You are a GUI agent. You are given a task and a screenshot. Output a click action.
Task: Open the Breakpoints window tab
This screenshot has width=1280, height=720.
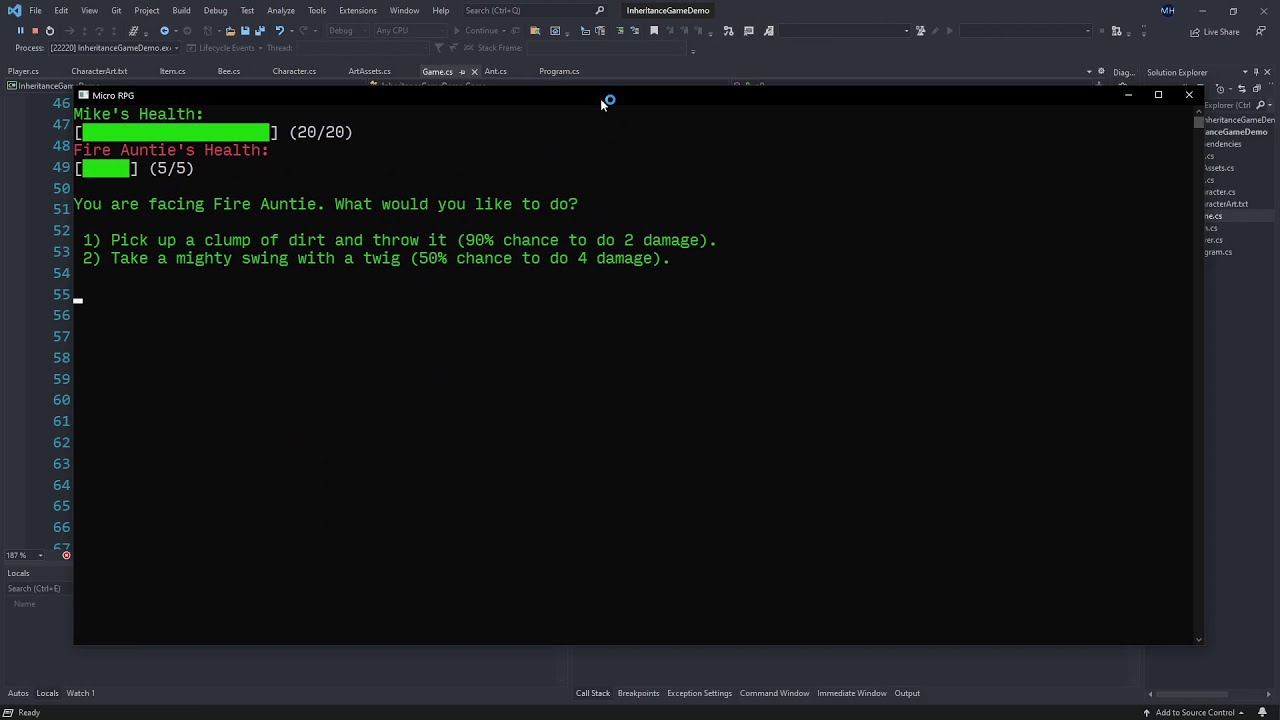[638, 693]
